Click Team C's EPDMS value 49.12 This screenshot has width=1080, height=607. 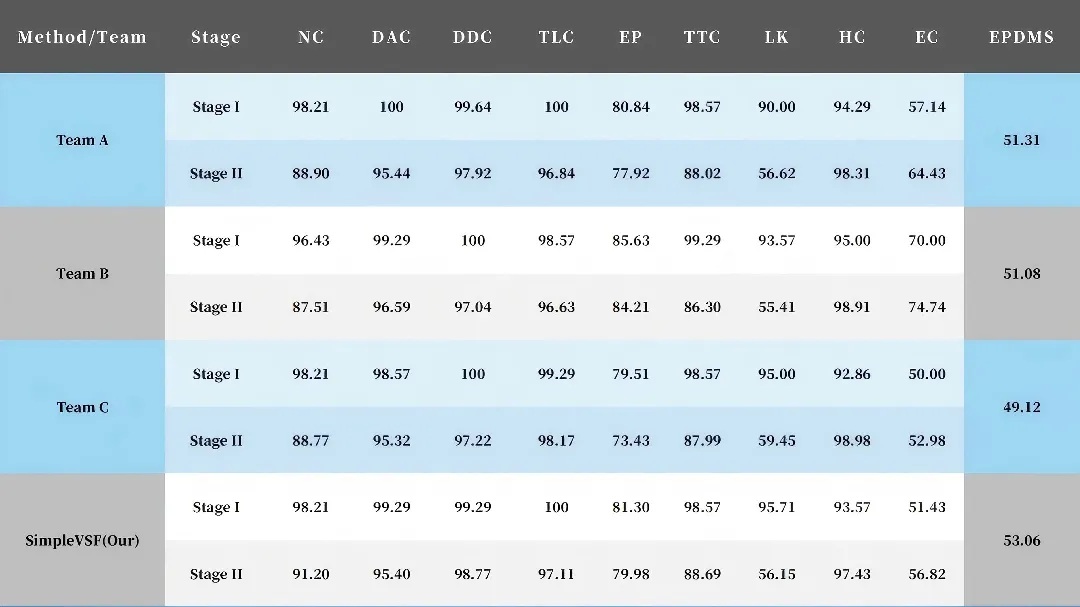(x=1021, y=407)
